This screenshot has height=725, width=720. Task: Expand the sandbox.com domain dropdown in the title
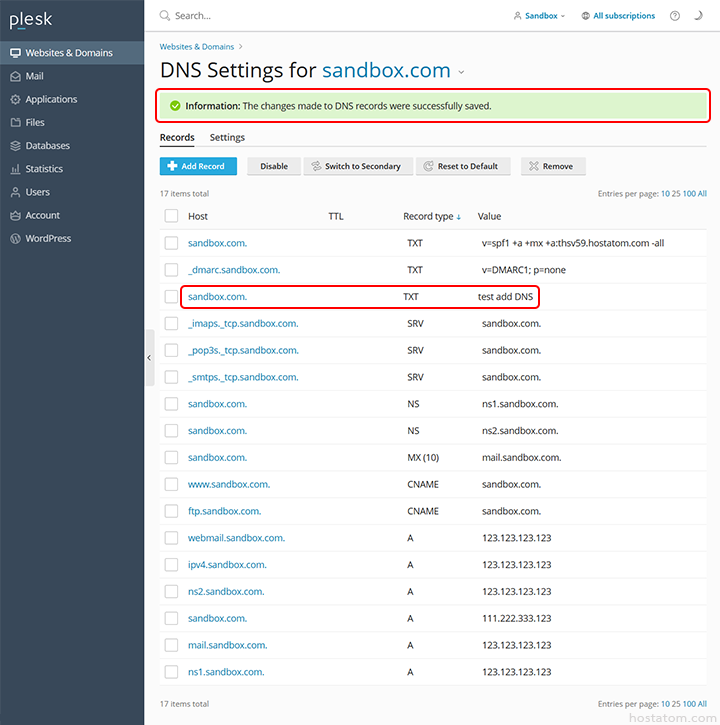coord(461,72)
